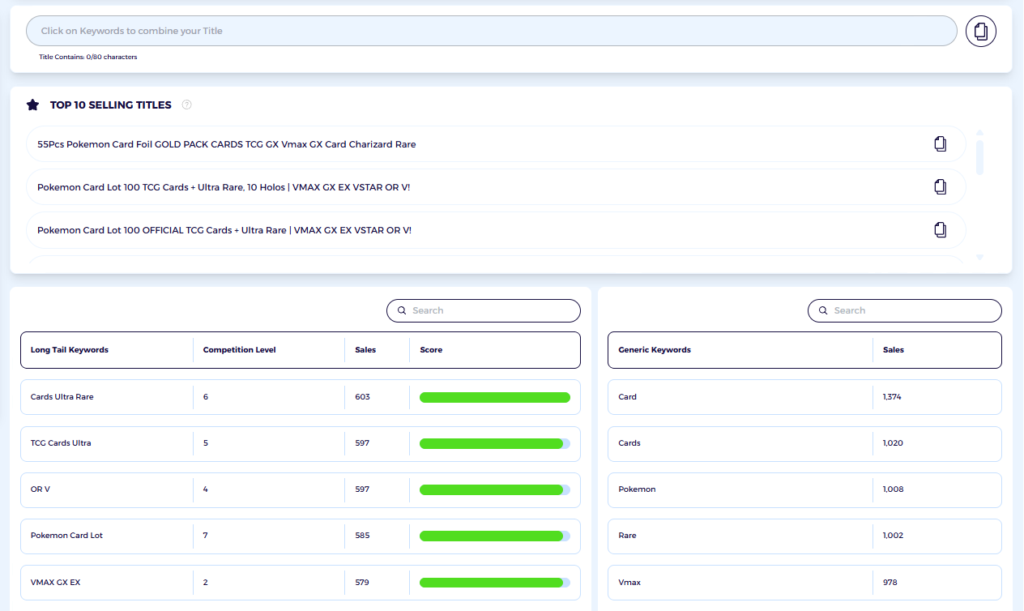
Task: Sort by Competition Level column header
Action: tap(239, 350)
